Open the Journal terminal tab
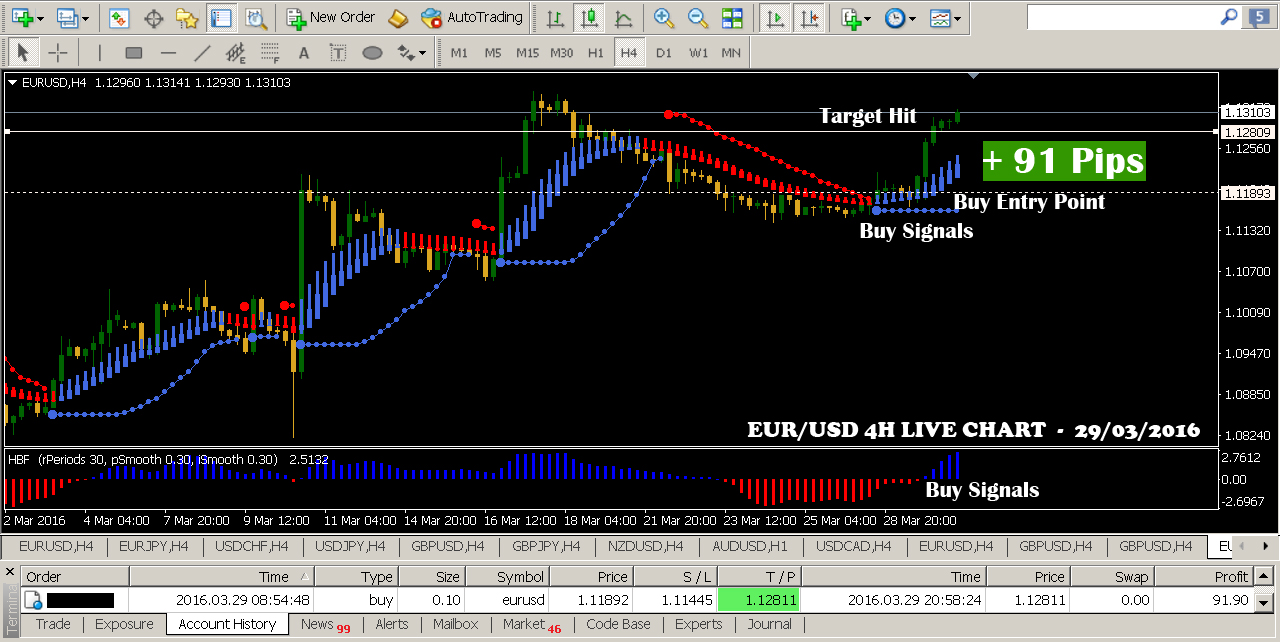The width and height of the screenshot is (1280, 642). coord(769,624)
